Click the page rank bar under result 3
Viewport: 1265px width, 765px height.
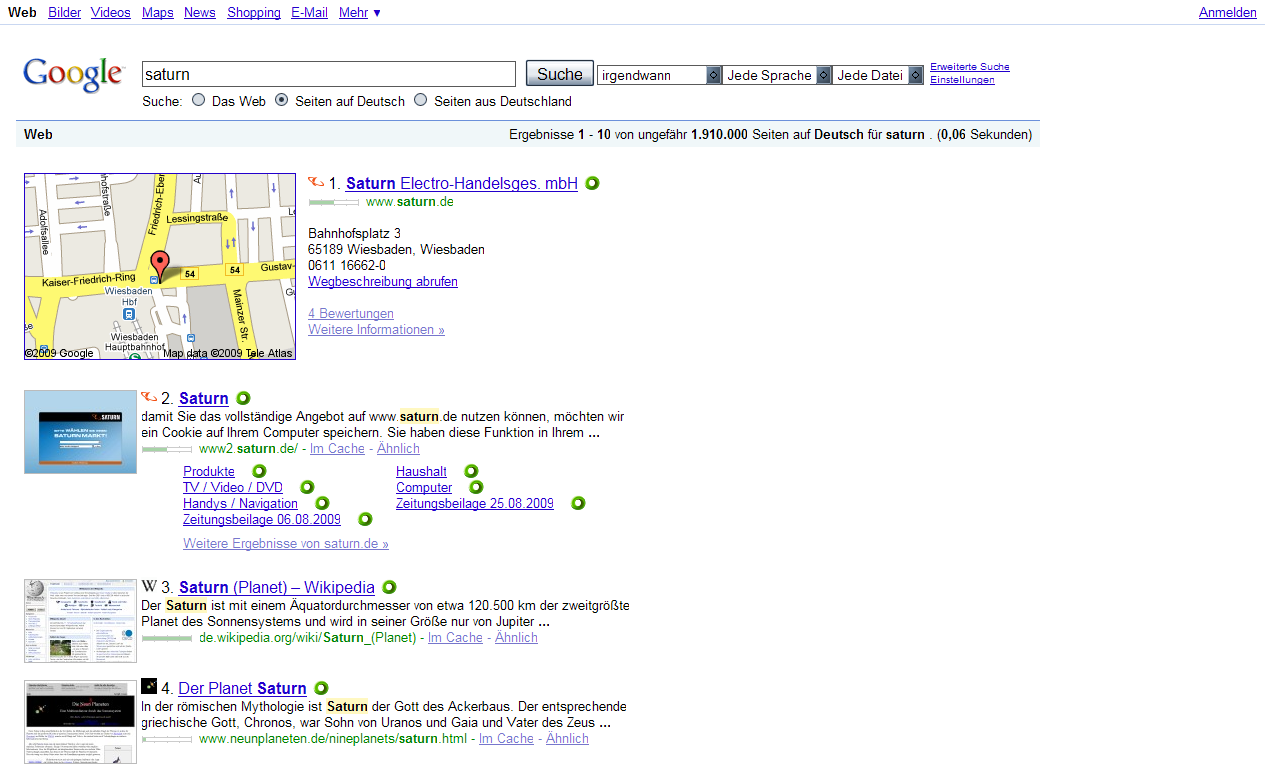167,638
